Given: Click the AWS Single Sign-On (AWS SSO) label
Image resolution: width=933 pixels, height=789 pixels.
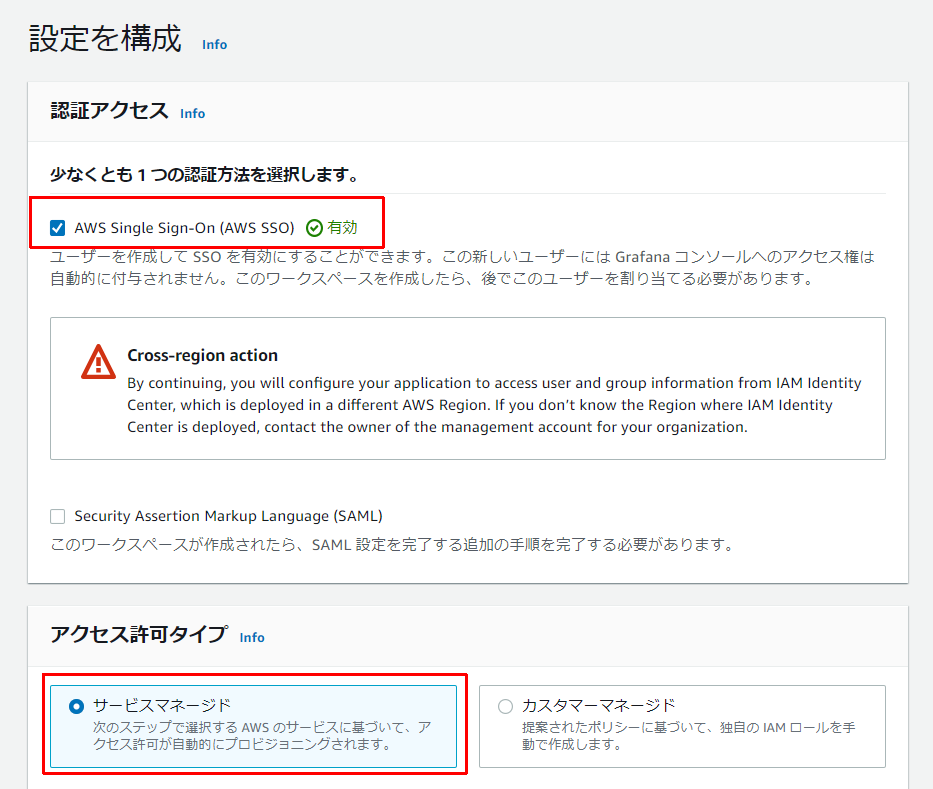Looking at the screenshot, I should (184, 228).
